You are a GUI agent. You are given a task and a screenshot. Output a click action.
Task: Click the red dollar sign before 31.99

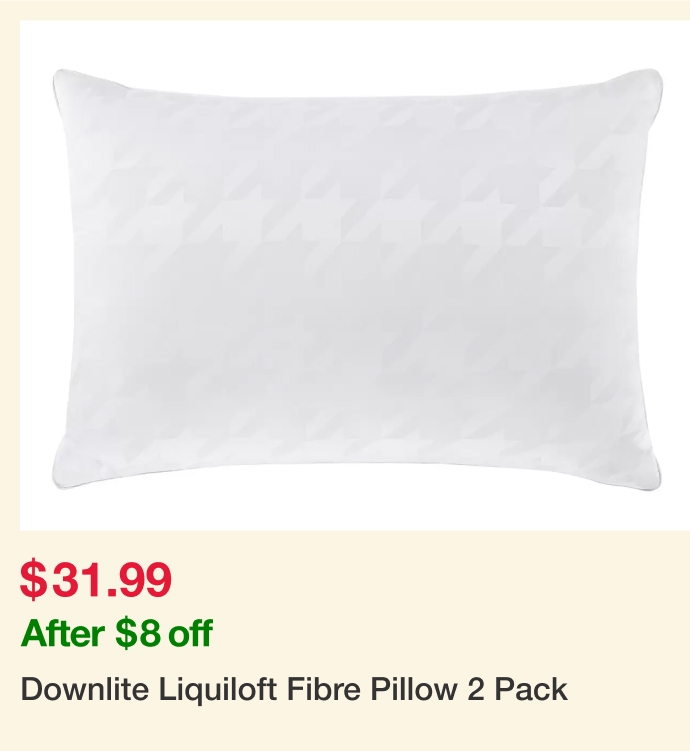(33, 580)
